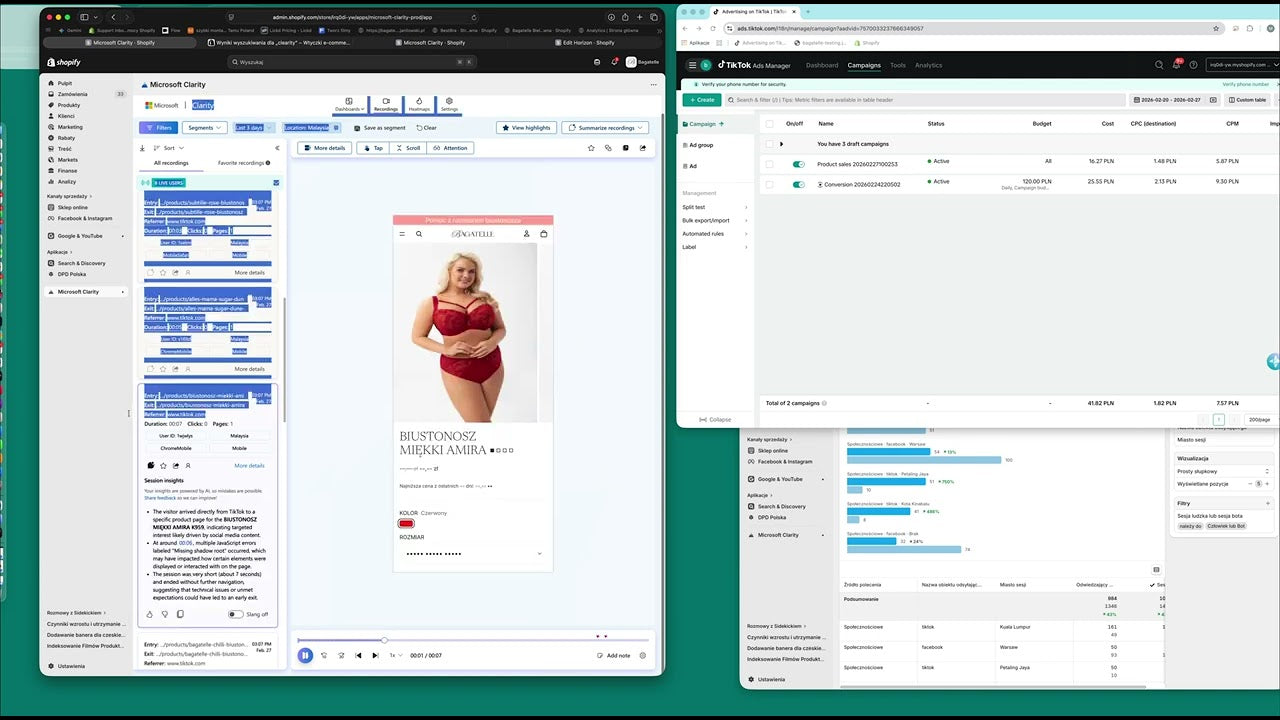Viewport: 1280px width, 720px height.
Task: Toggle the Conversion campaign on/off switch
Action: click(x=798, y=184)
